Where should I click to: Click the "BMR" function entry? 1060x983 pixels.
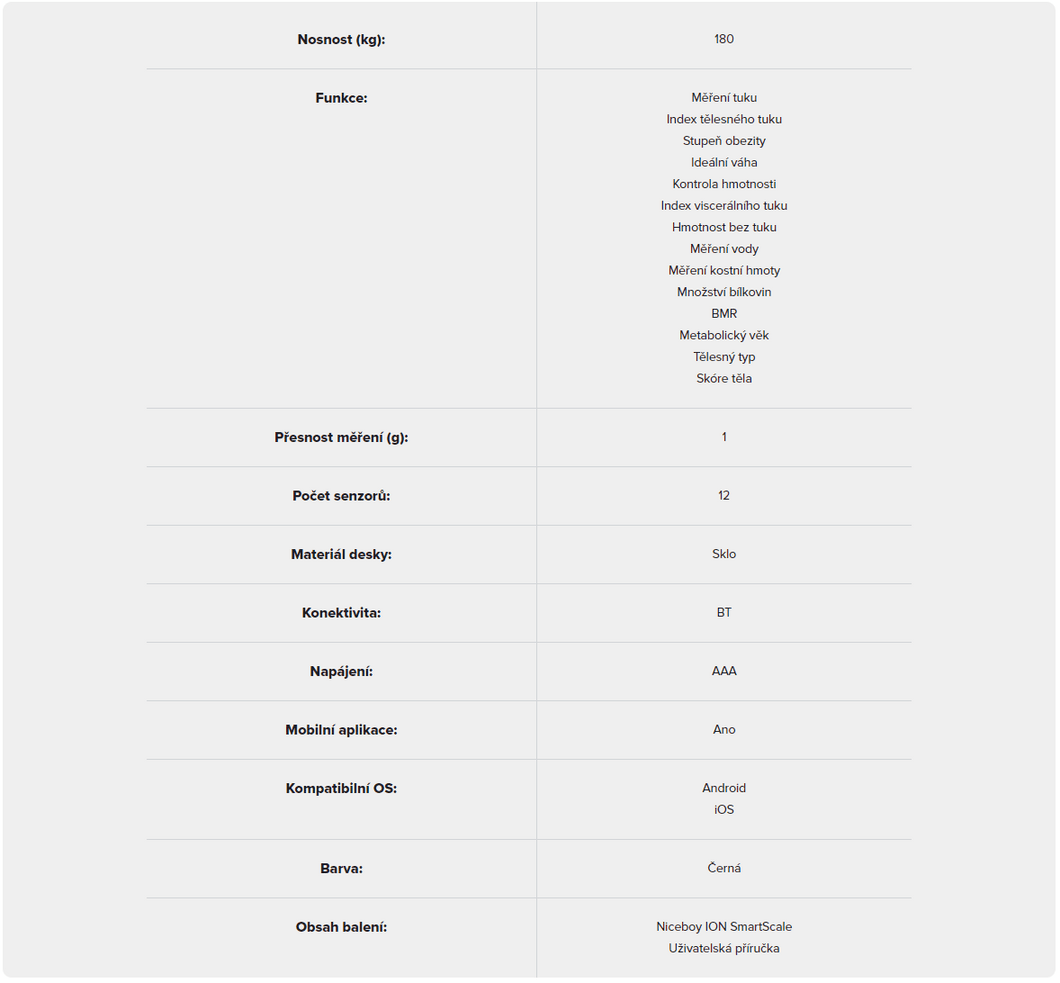[724, 314]
